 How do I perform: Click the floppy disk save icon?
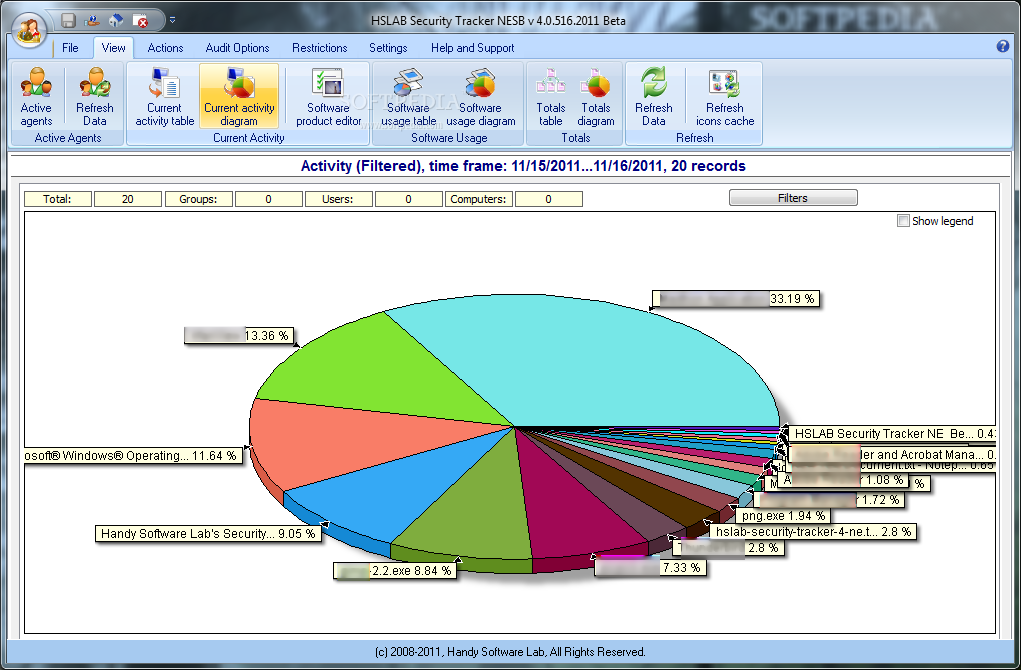(x=68, y=21)
